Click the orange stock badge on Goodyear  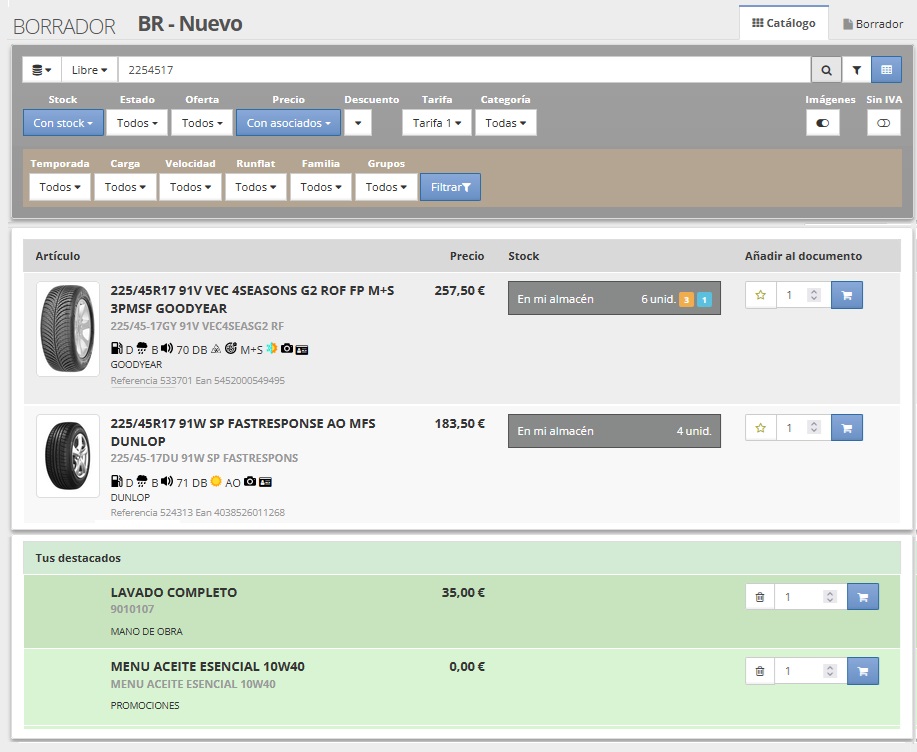687,299
